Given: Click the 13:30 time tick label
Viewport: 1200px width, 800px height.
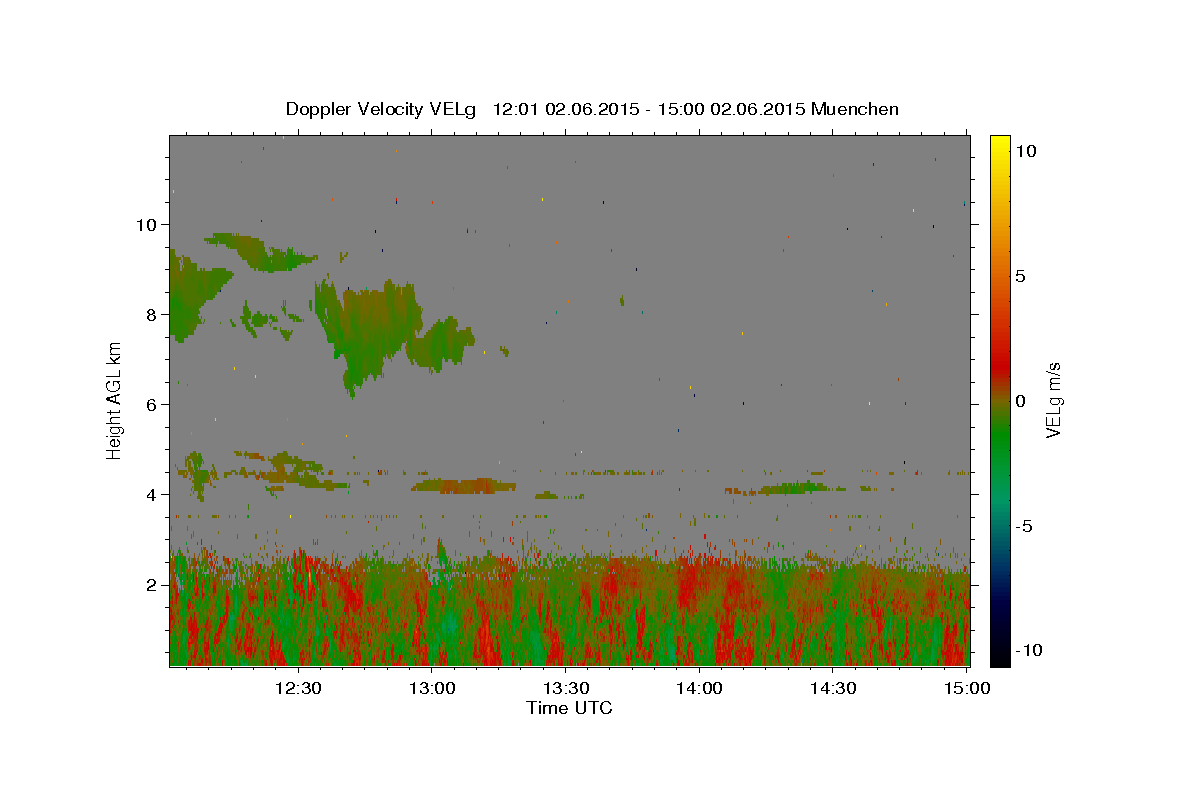Looking at the screenshot, I should [565, 688].
